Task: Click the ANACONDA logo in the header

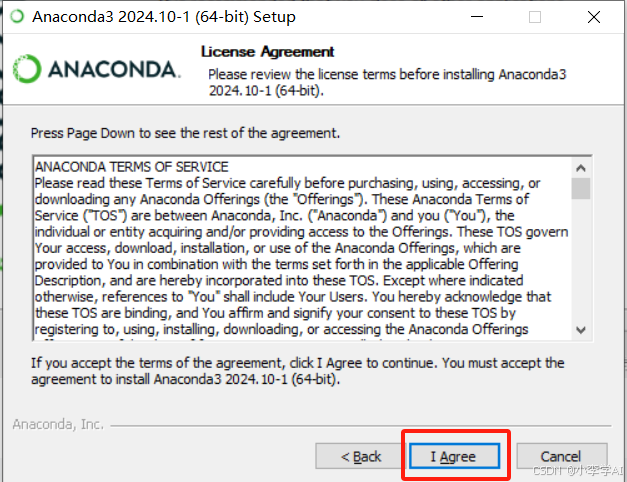Action: point(96,69)
